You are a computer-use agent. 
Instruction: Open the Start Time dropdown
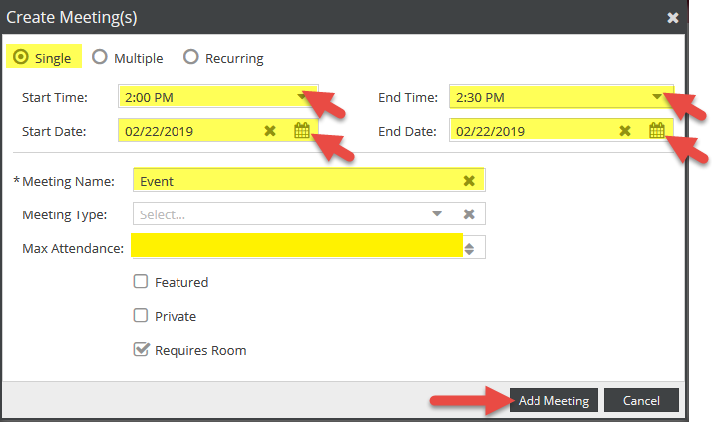(x=302, y=96)
